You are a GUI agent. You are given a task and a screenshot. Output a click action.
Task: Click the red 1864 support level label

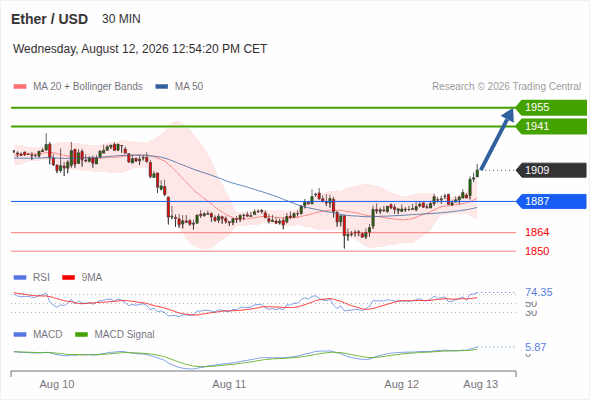tap(537, 233)
